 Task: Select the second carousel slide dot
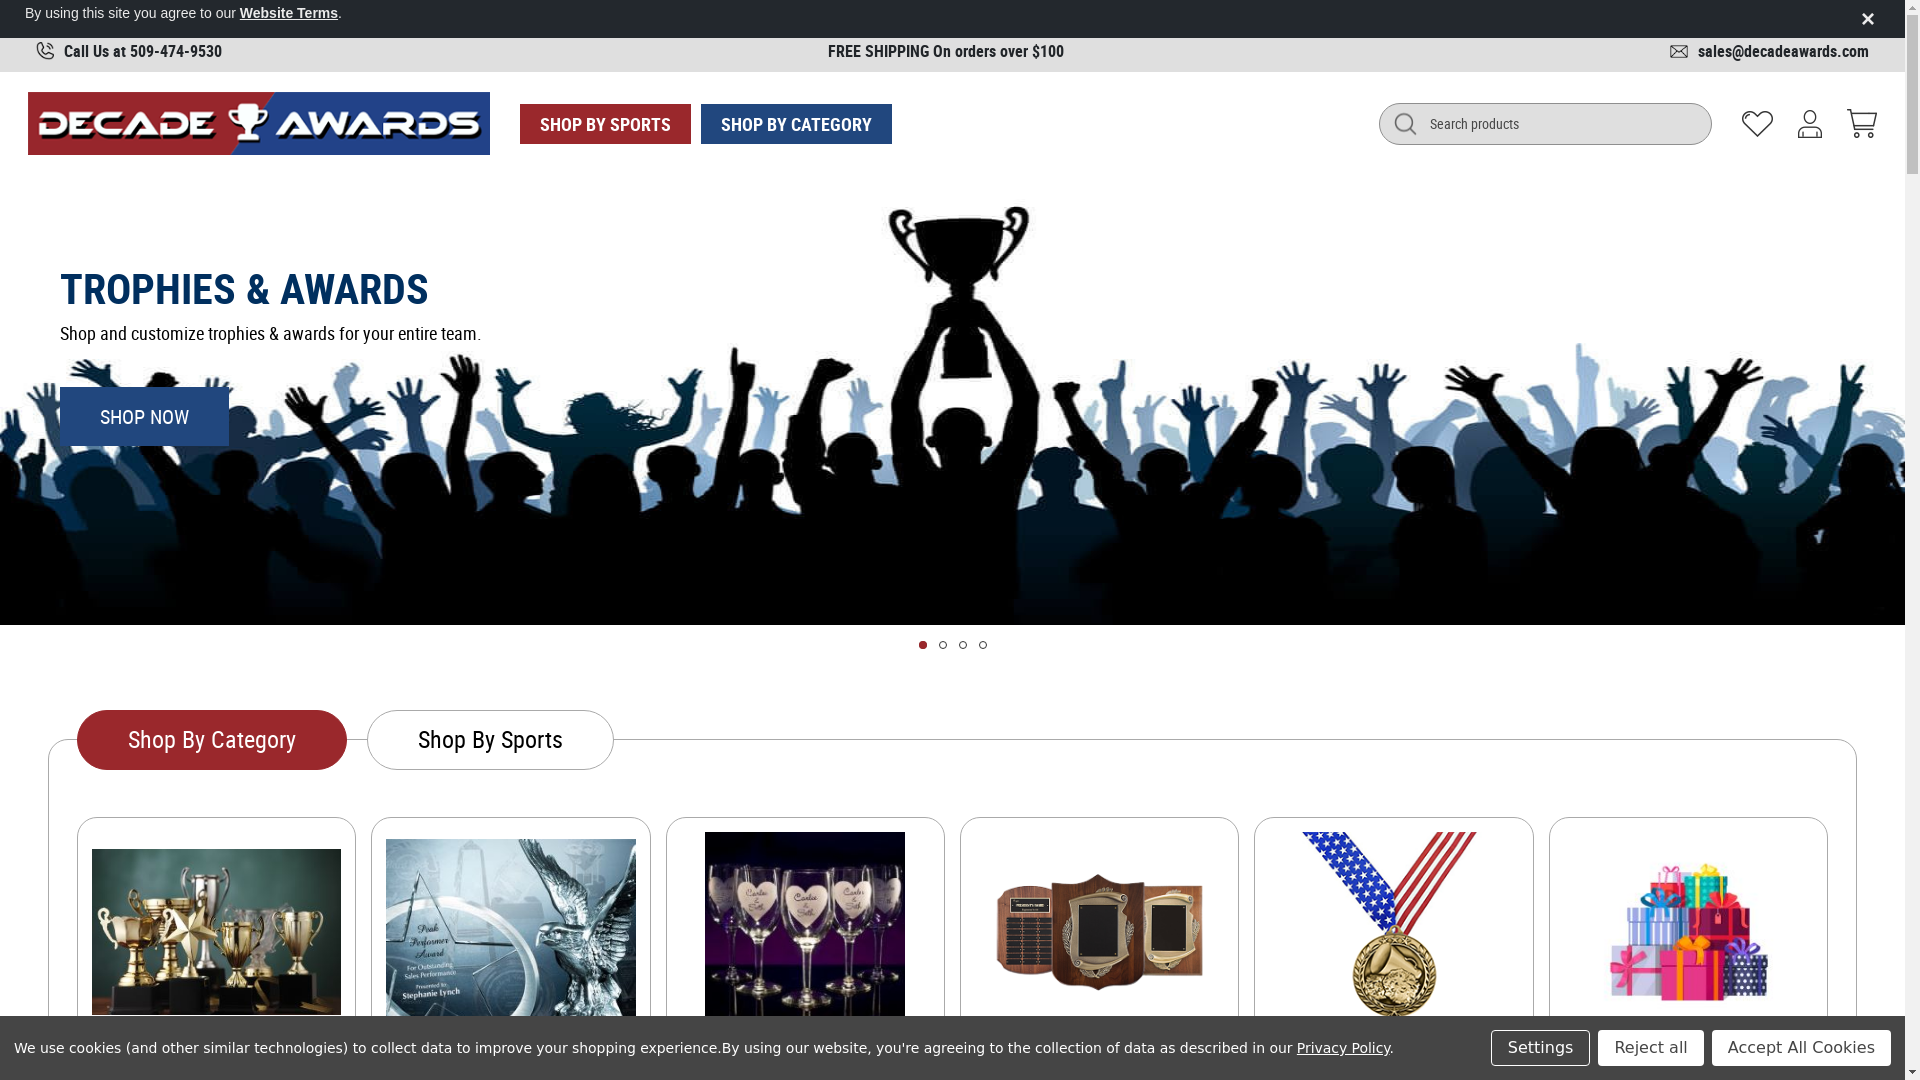coord(943,645)
